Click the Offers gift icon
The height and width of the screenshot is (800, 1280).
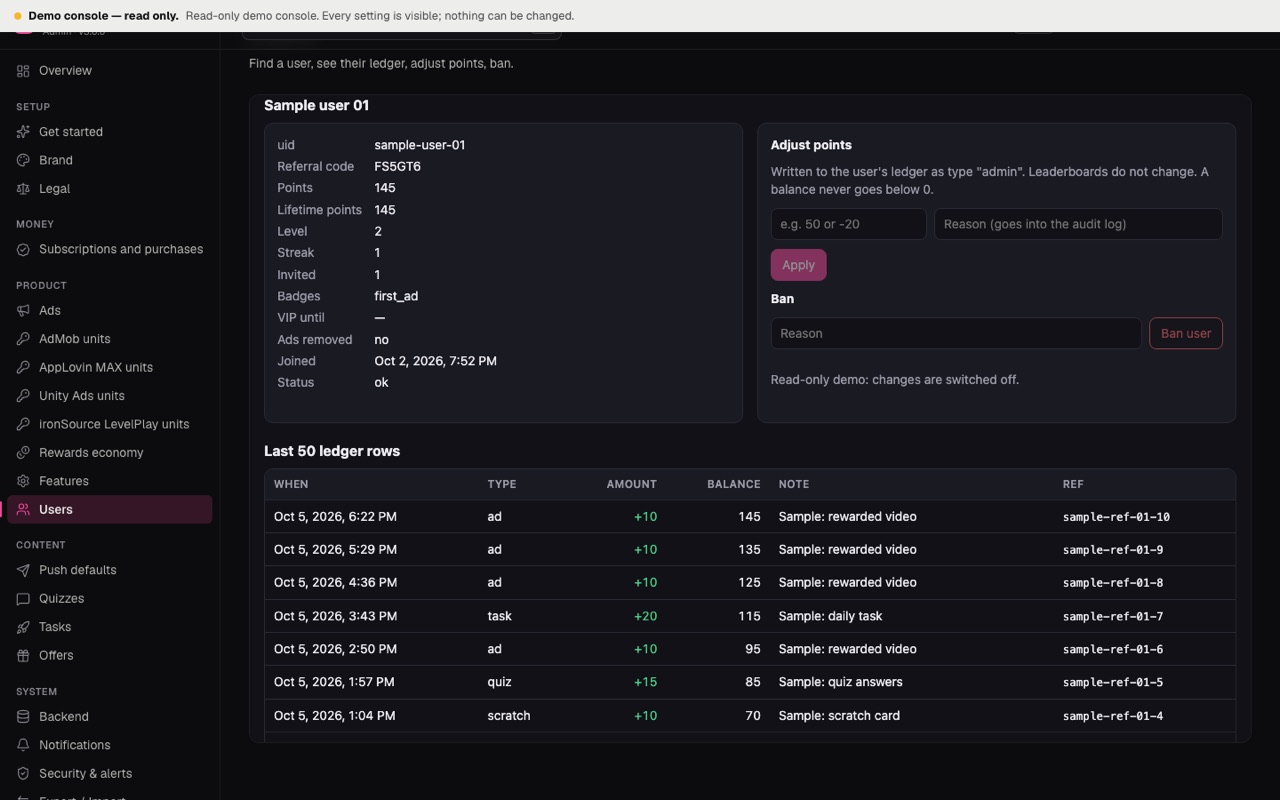point(23,656)
